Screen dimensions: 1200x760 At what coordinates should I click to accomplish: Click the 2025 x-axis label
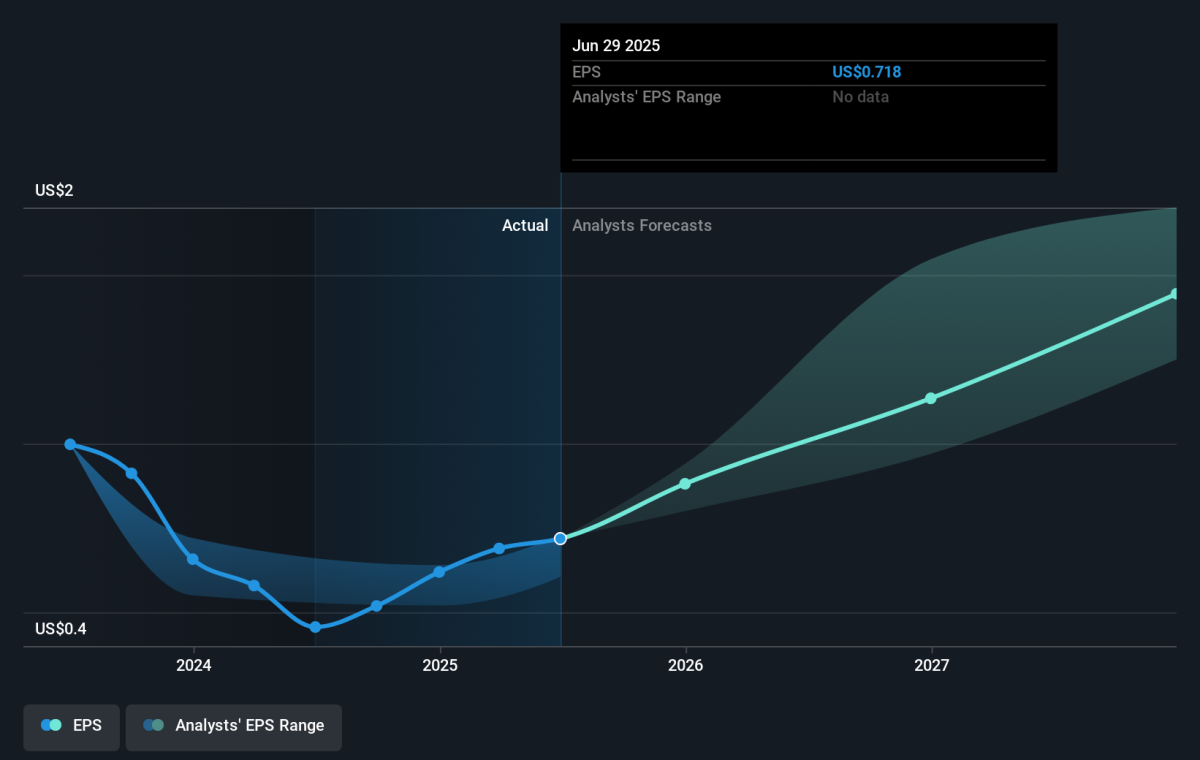439,666
